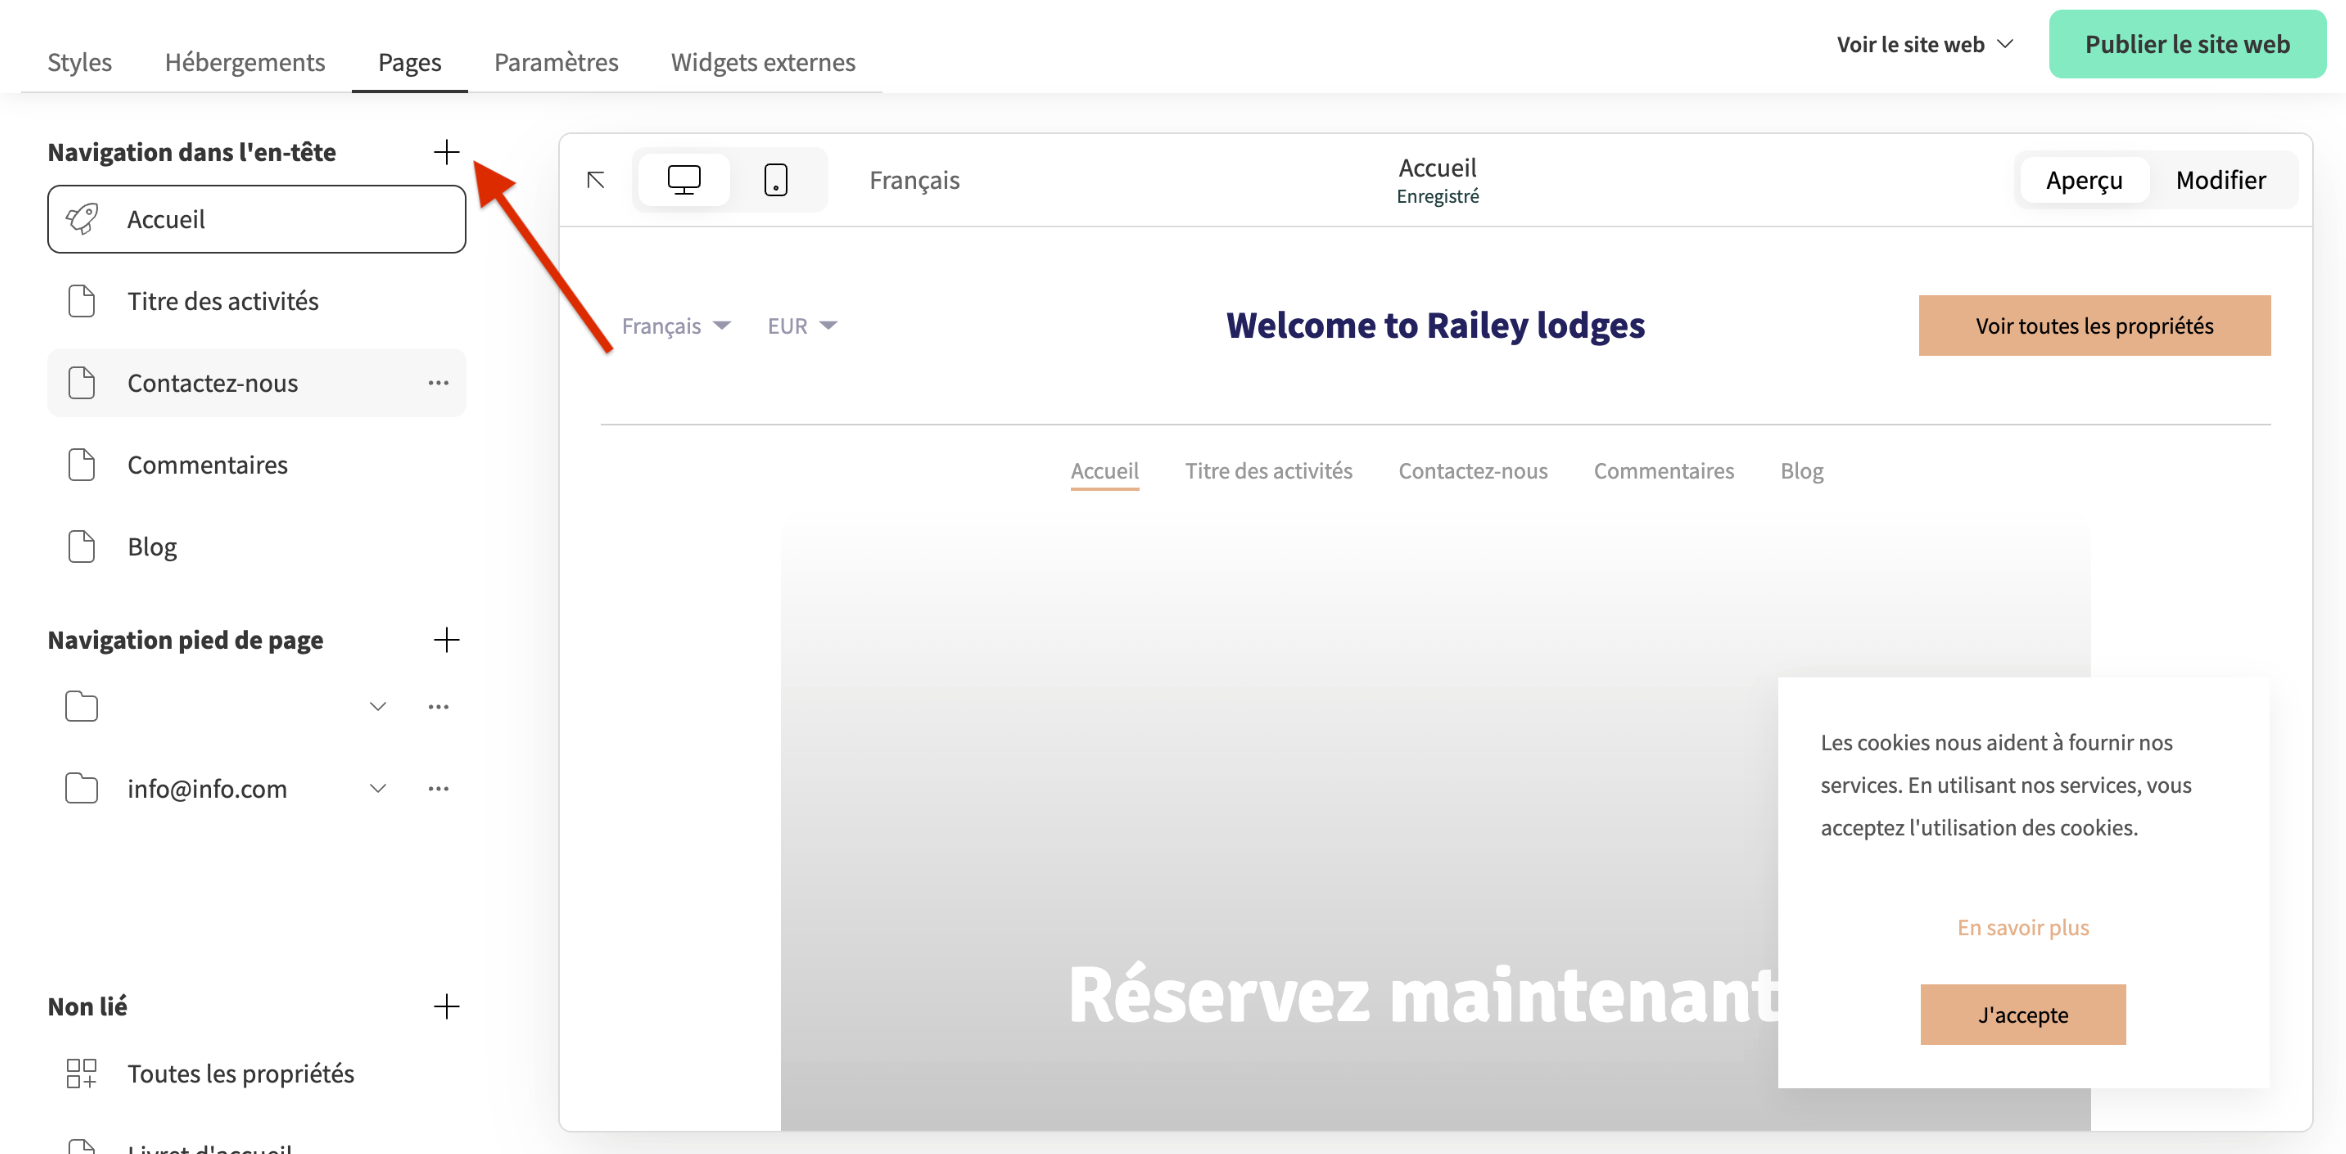2346x1154 pixels.
Task: Click the back arrow in the preview toolbar
Action: (x=595, y=179)
